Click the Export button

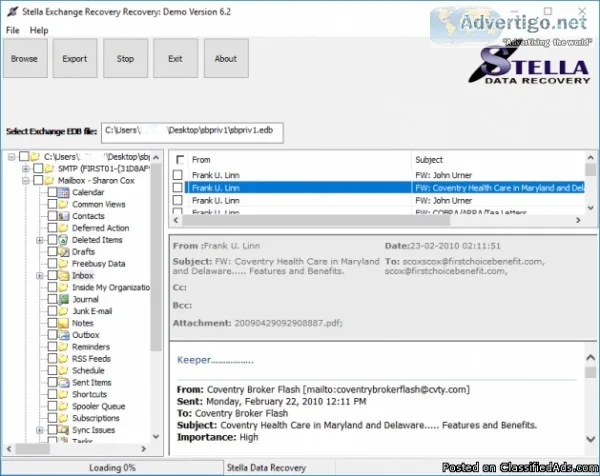pos(75,58)
